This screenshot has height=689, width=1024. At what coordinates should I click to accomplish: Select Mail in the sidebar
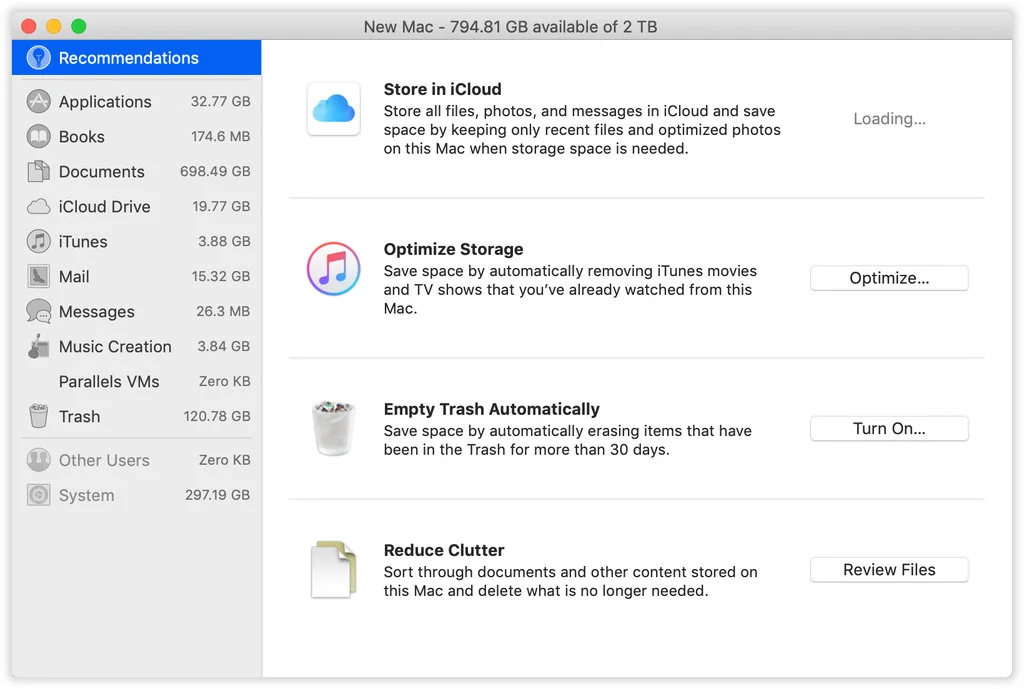pos(136,276)
